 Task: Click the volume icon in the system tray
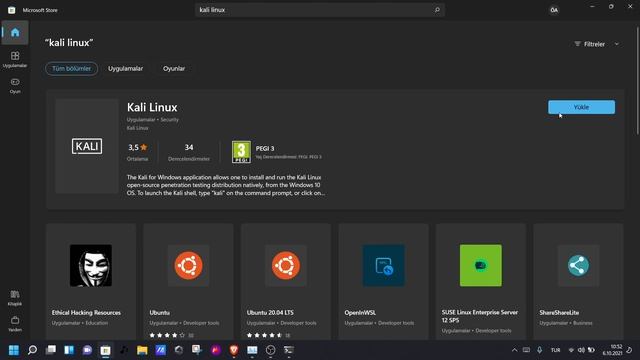581,350
